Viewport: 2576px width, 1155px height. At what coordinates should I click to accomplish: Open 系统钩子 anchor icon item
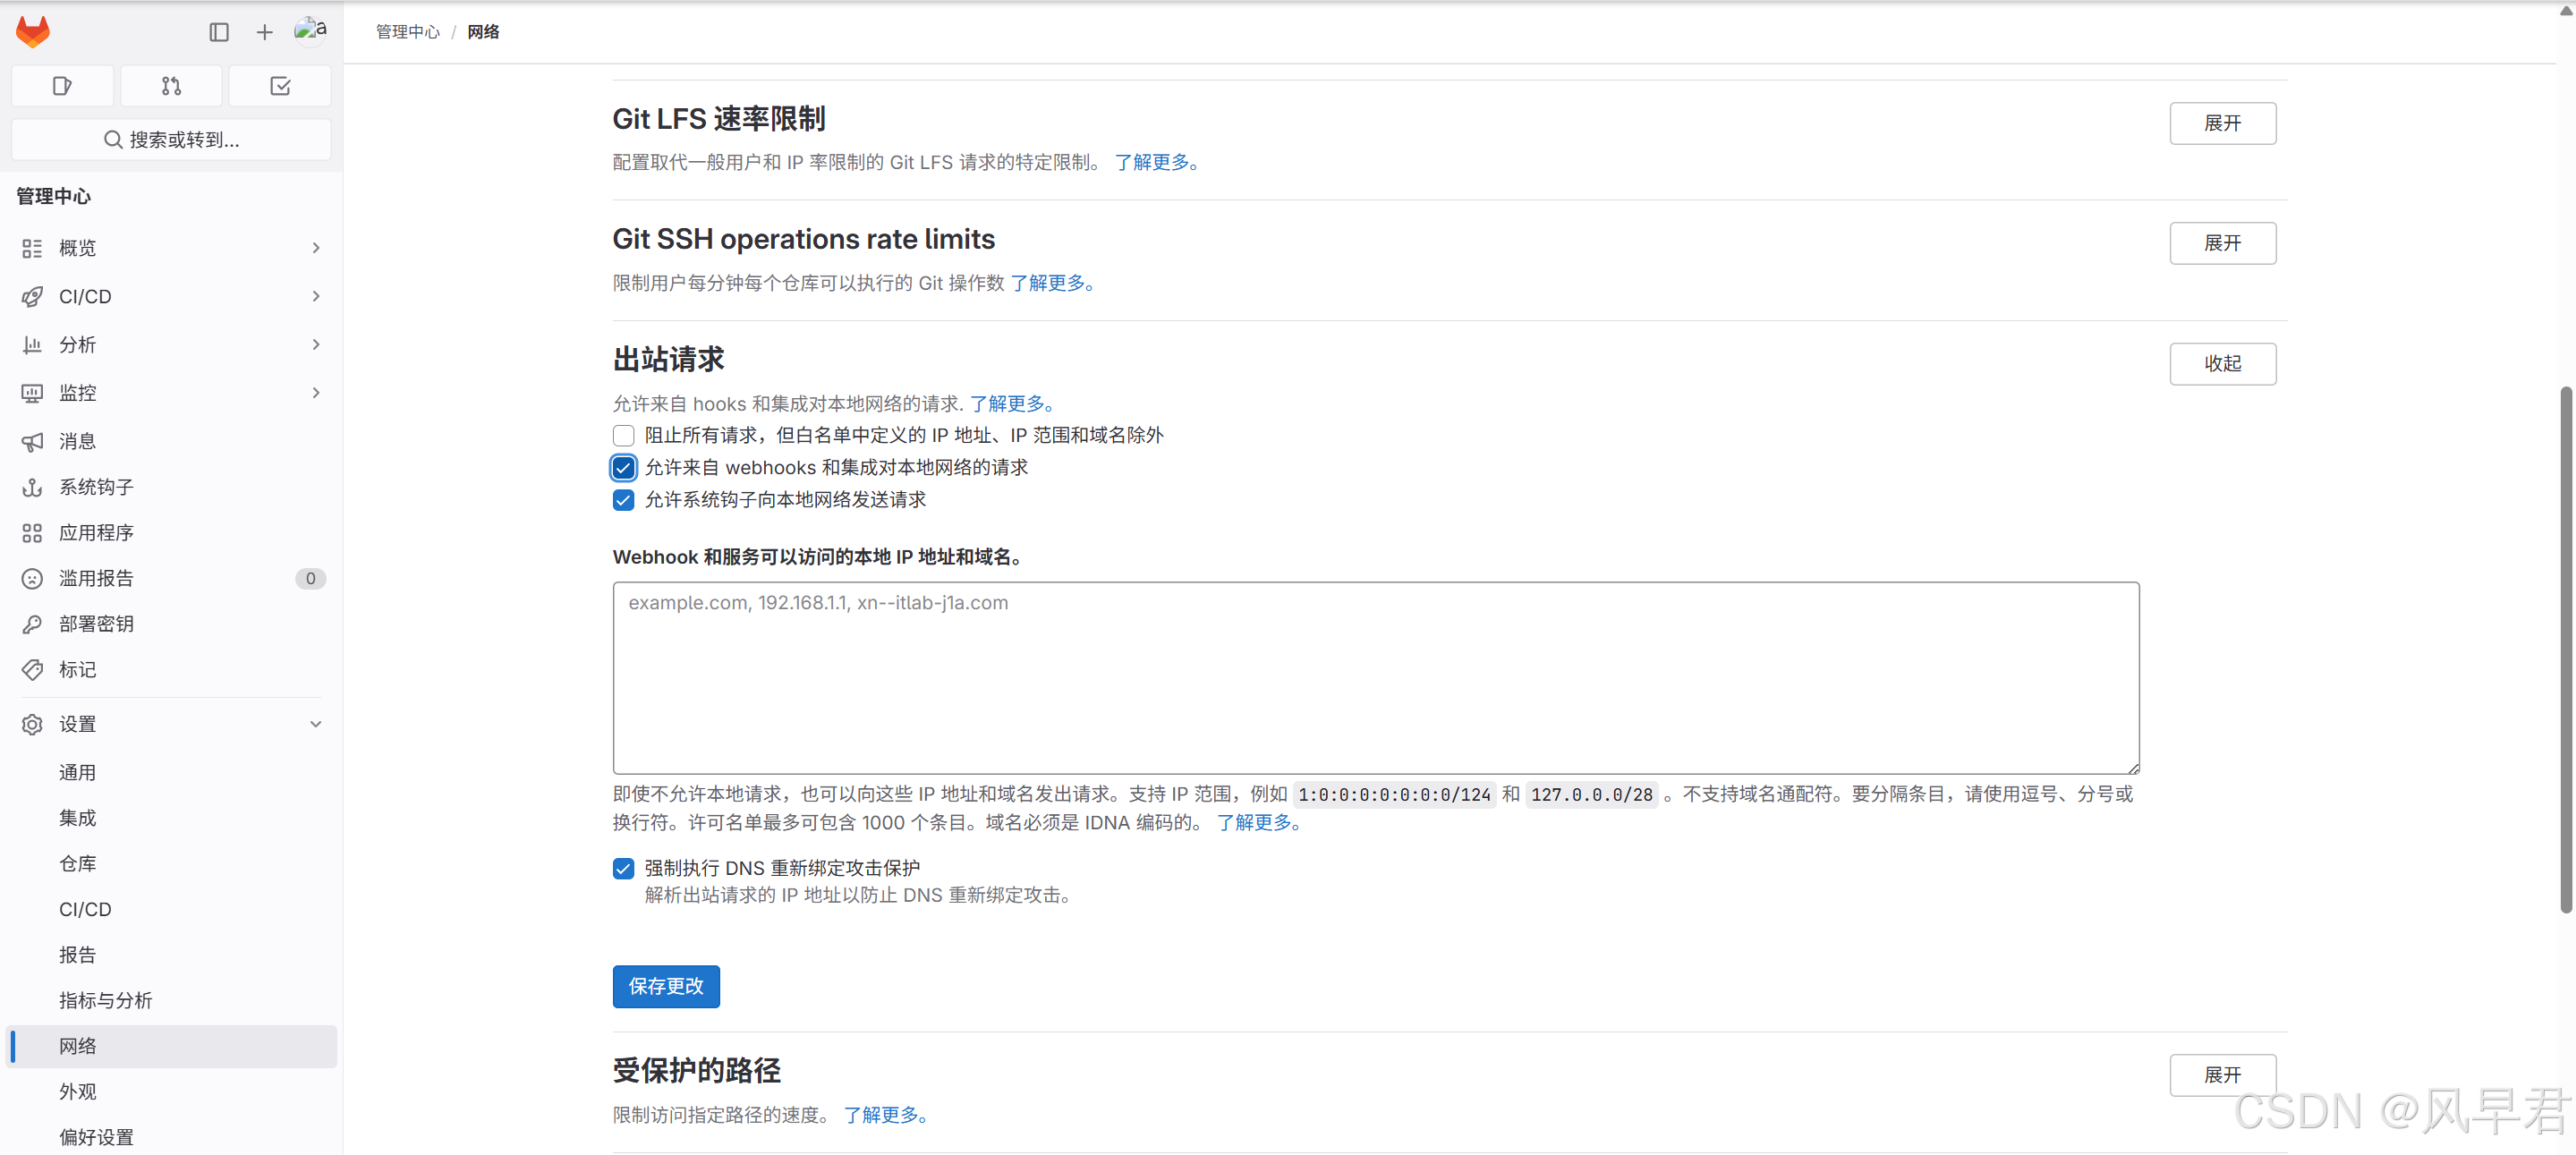coord(96,487)
